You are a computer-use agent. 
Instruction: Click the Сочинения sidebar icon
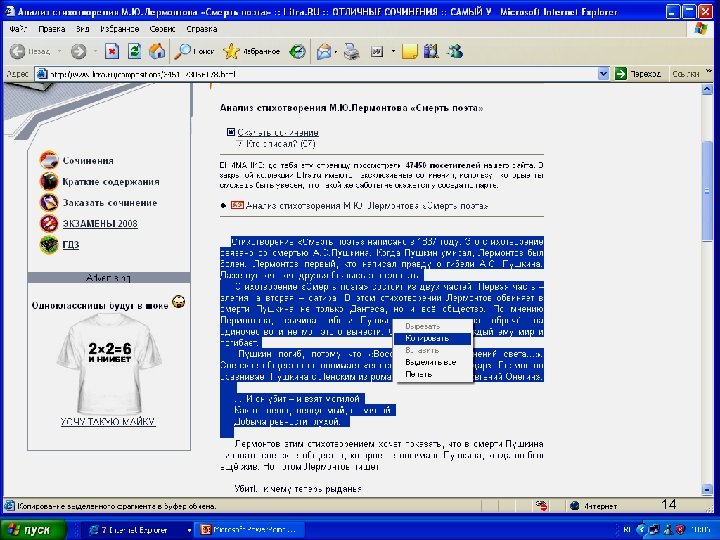[x=49, y=160]
